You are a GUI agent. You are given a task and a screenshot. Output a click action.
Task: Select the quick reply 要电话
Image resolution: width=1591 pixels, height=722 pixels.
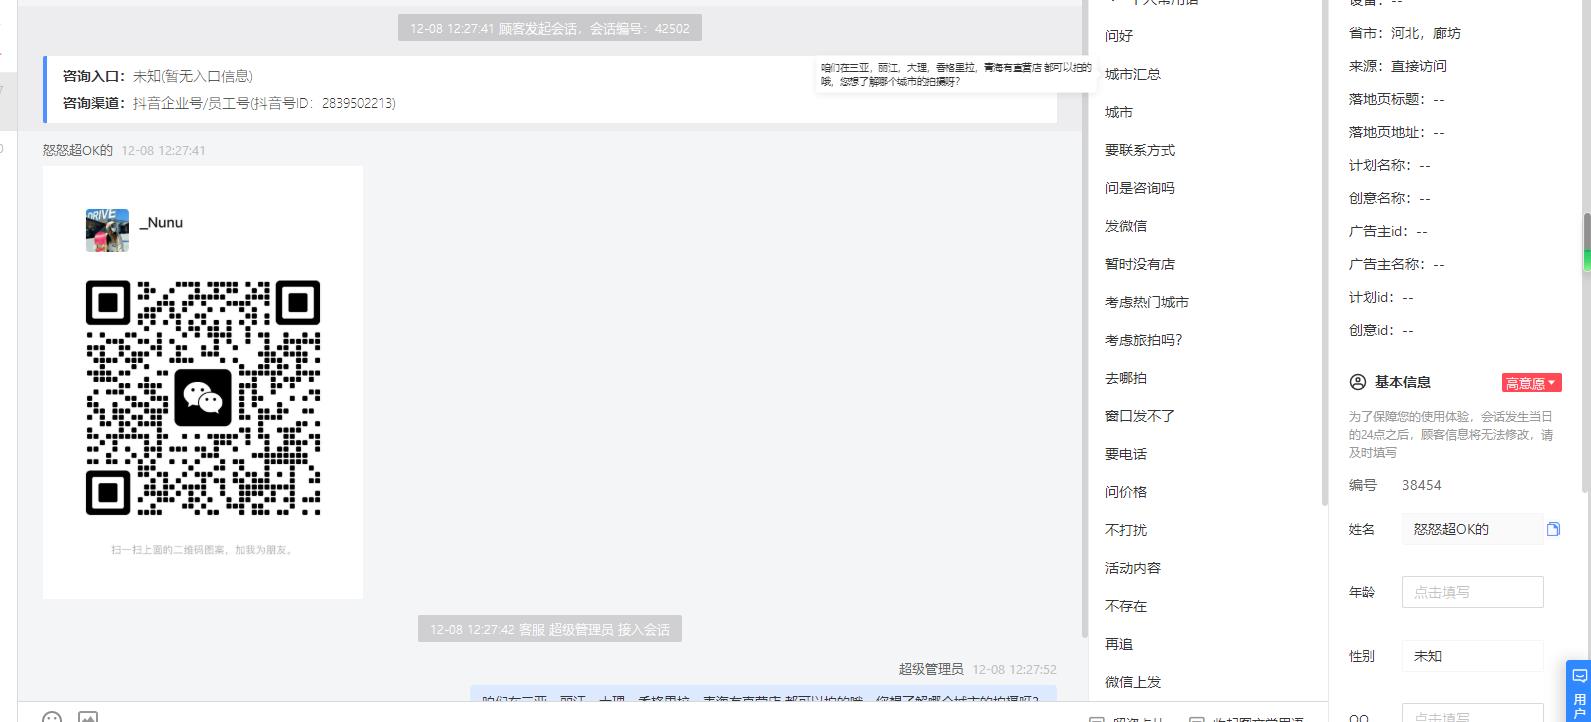(1126, 454)
